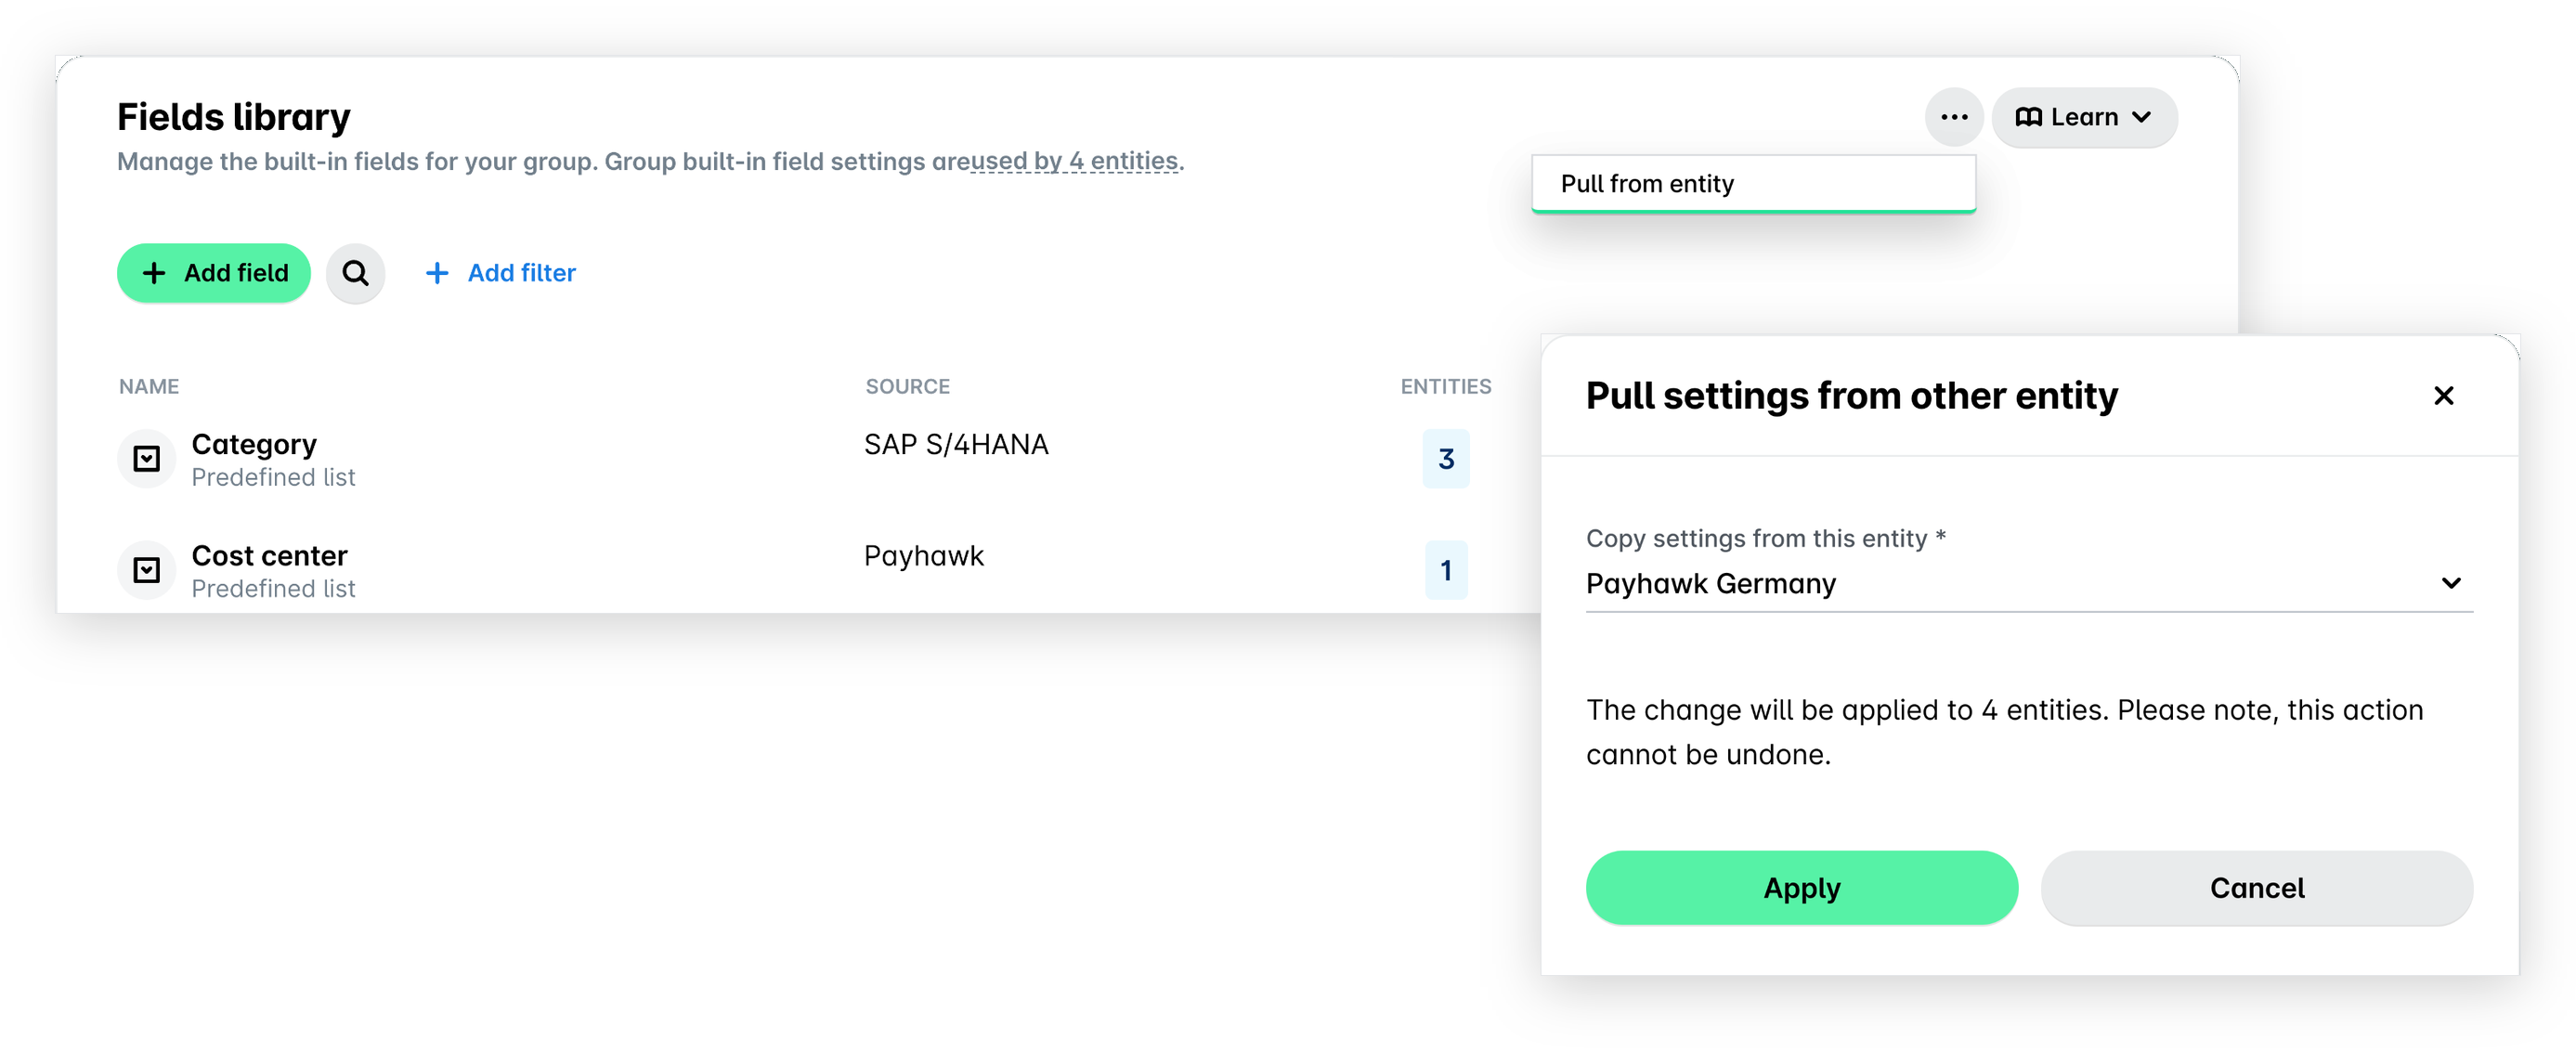The image size is (2576, 1053).
Task: Click the Category entities count badge 3
Action: coord(1445,459)
